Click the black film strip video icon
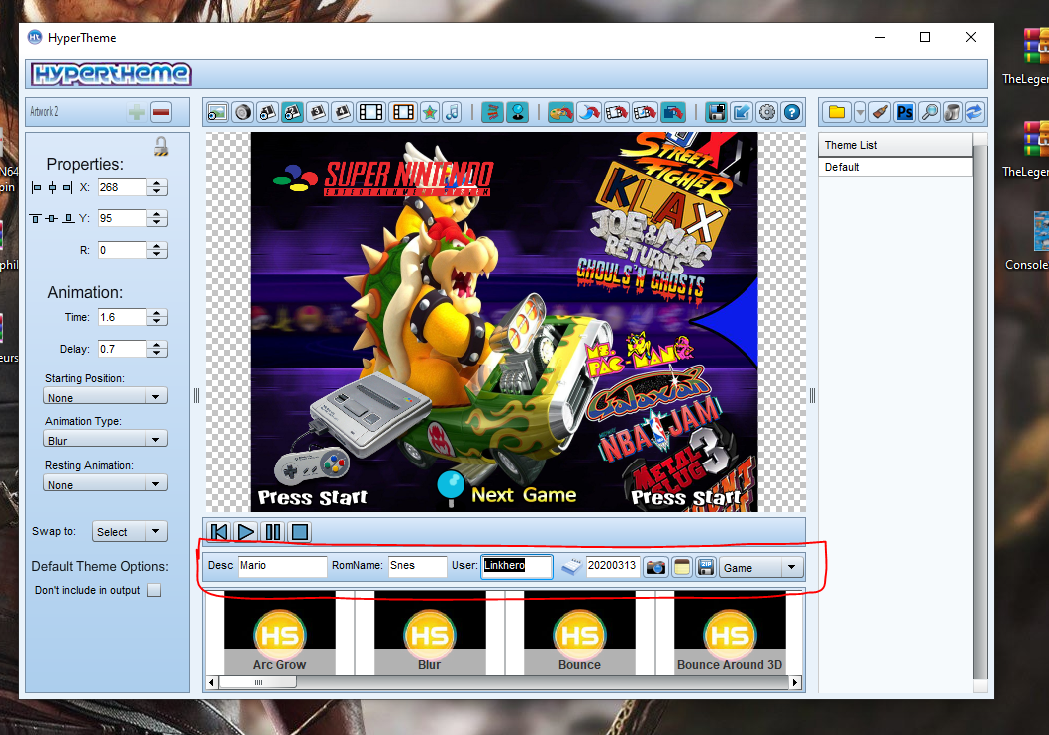 371,112
